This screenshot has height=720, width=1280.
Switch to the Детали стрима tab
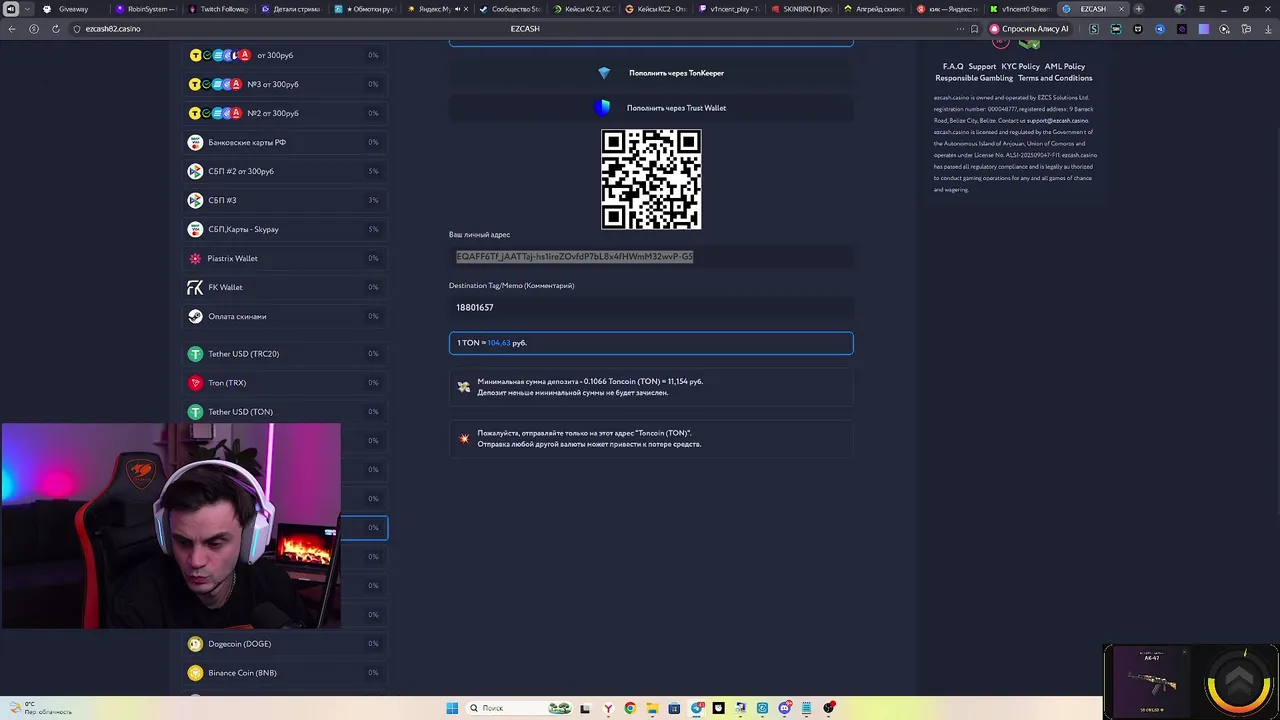(x=291, y=9)
